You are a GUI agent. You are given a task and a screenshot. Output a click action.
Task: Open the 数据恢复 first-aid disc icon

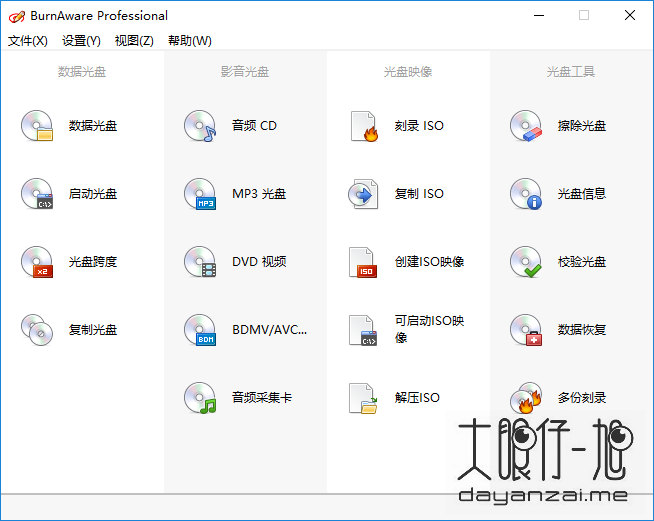tap(526, 330)
